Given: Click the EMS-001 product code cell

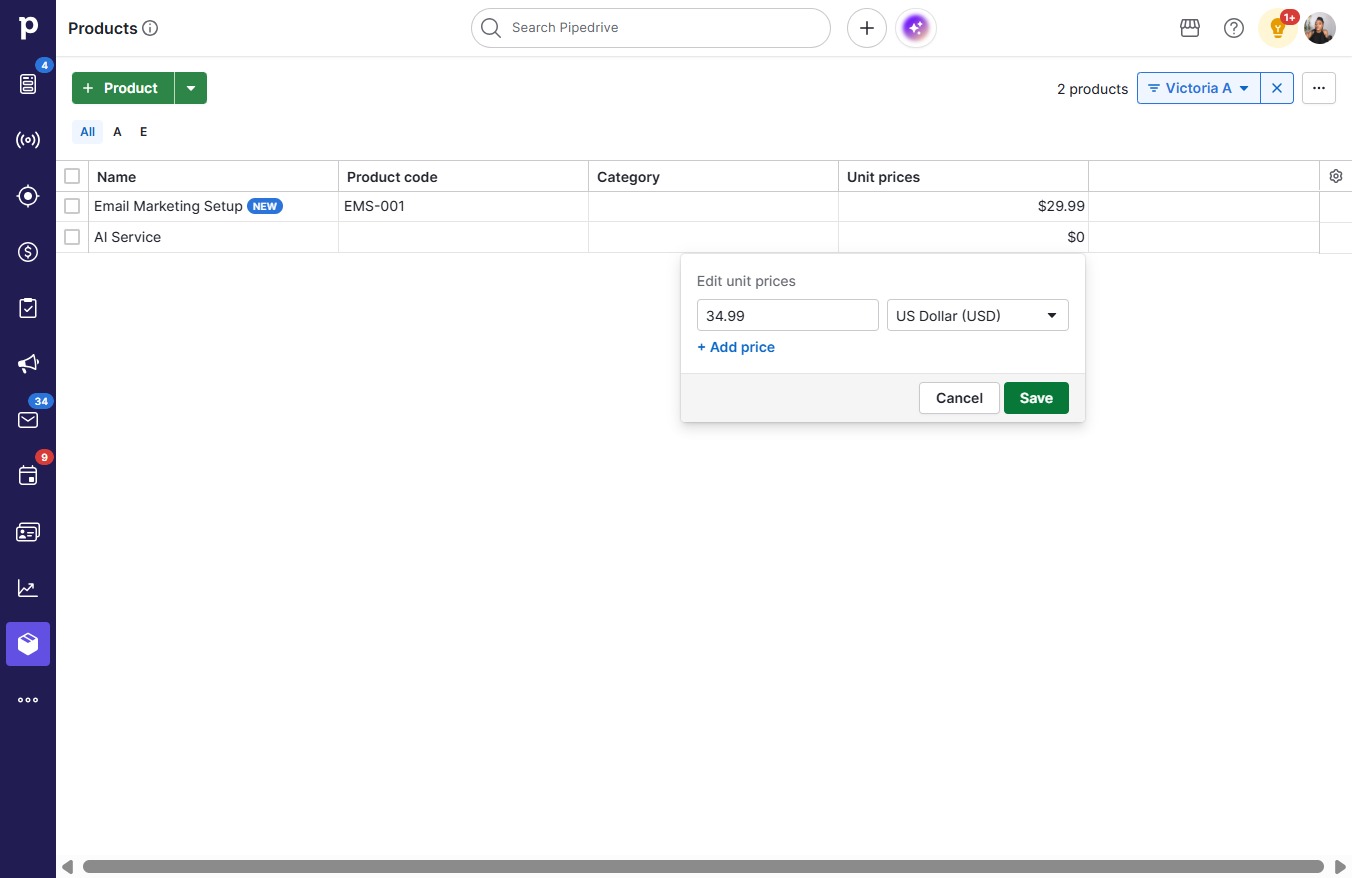Looking at the screenshot, I should pyautogui.click(x=463, y=206).
